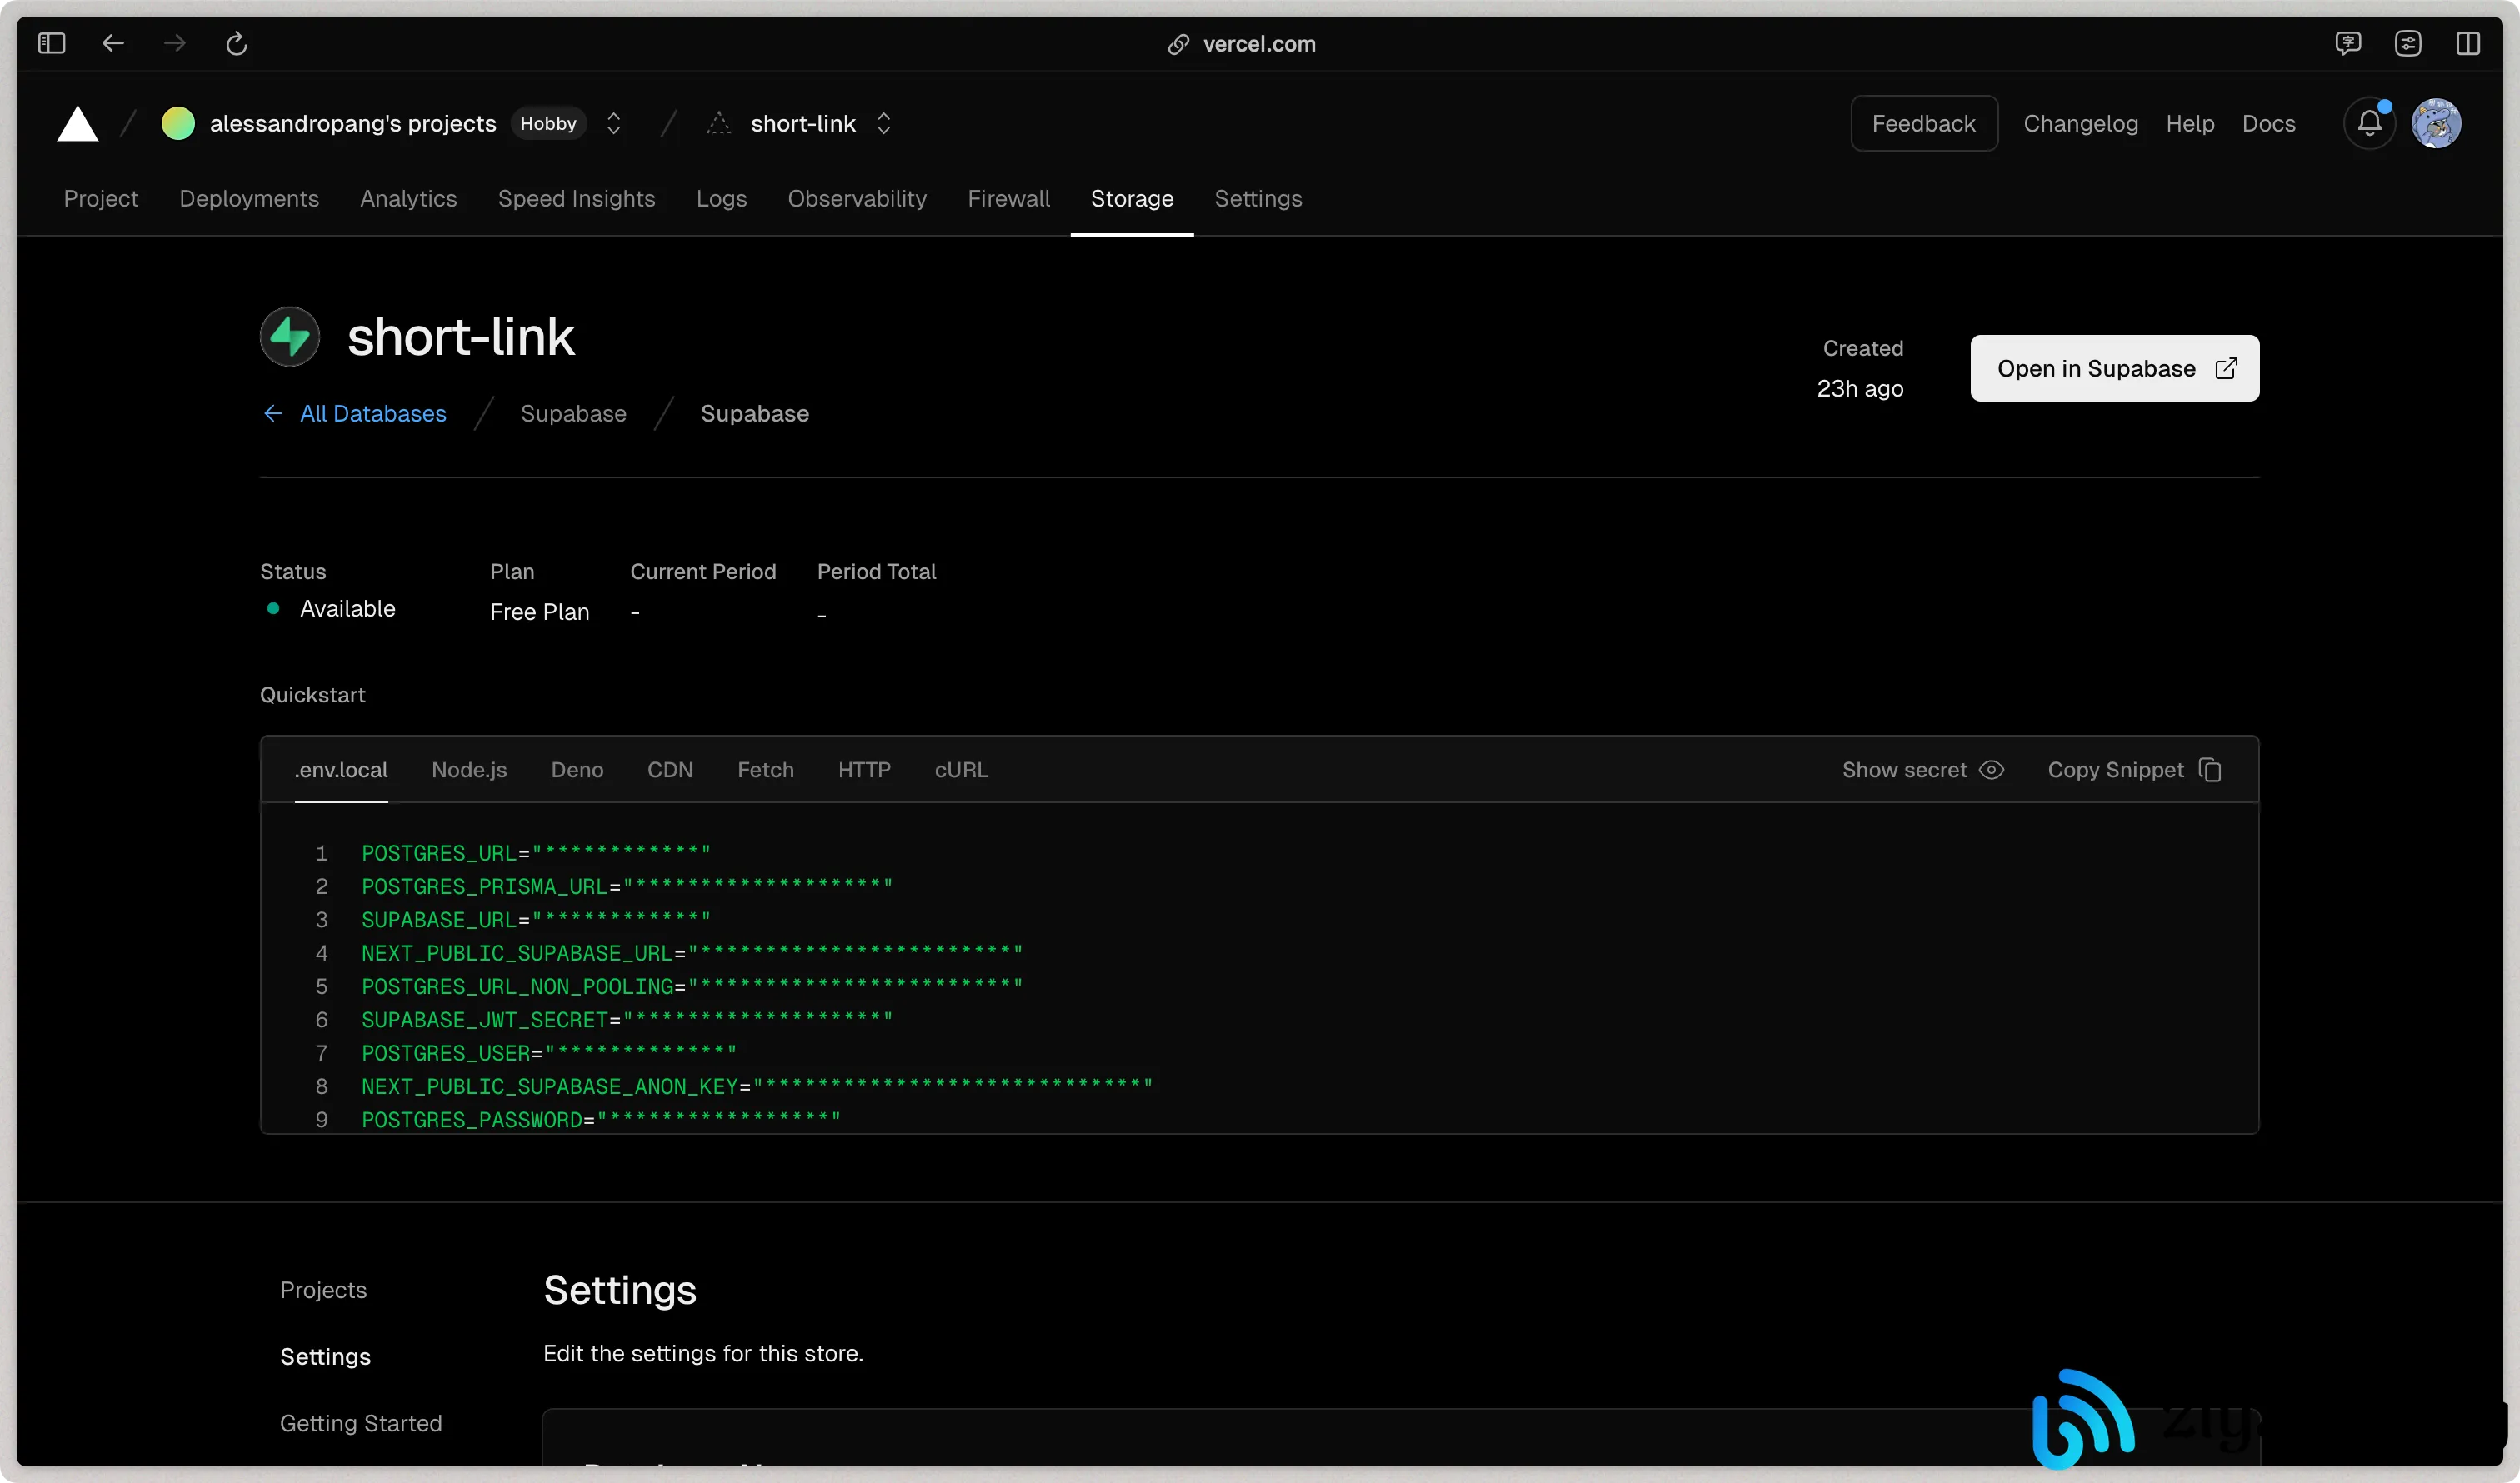This screenshot has width=2520, height=1483.
Task: Open the project Settings tab
Action: pos(1258,199)
